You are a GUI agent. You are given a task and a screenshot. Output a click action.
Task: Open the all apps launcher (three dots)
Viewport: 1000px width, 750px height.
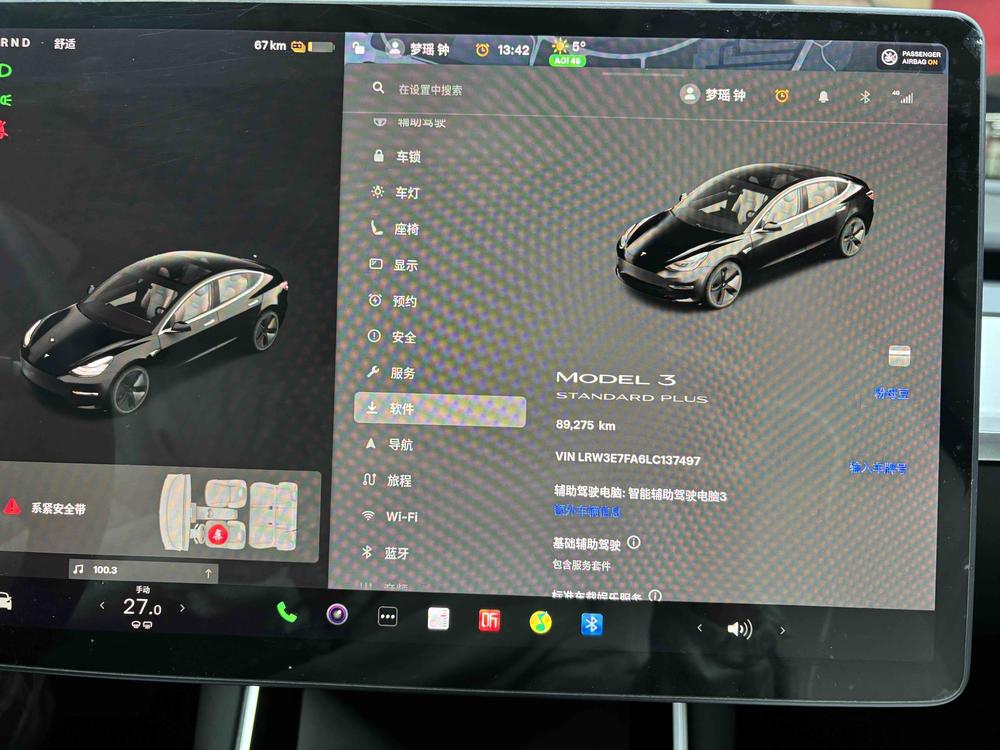pos(387,617)
